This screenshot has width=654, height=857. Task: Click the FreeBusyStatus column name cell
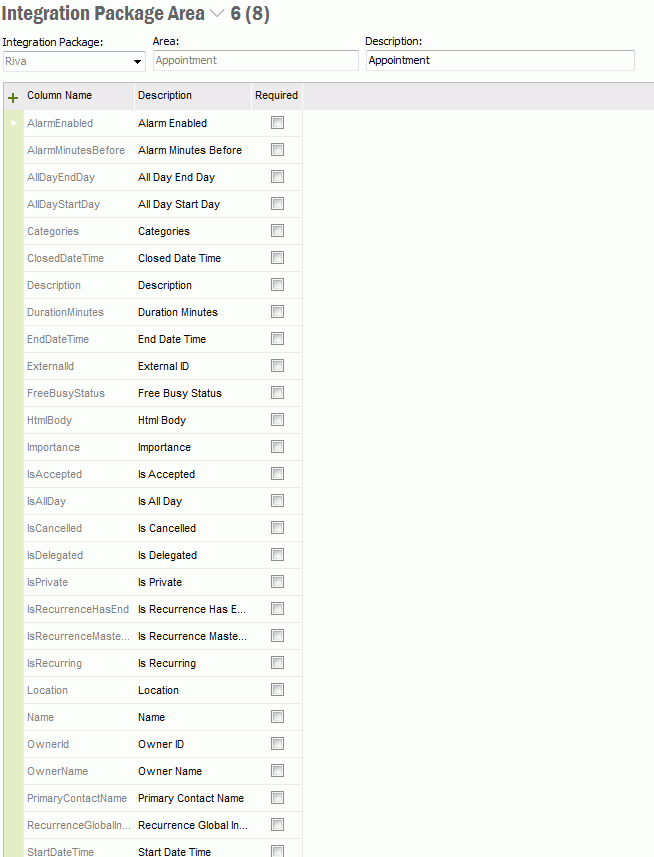click(66, 393)
